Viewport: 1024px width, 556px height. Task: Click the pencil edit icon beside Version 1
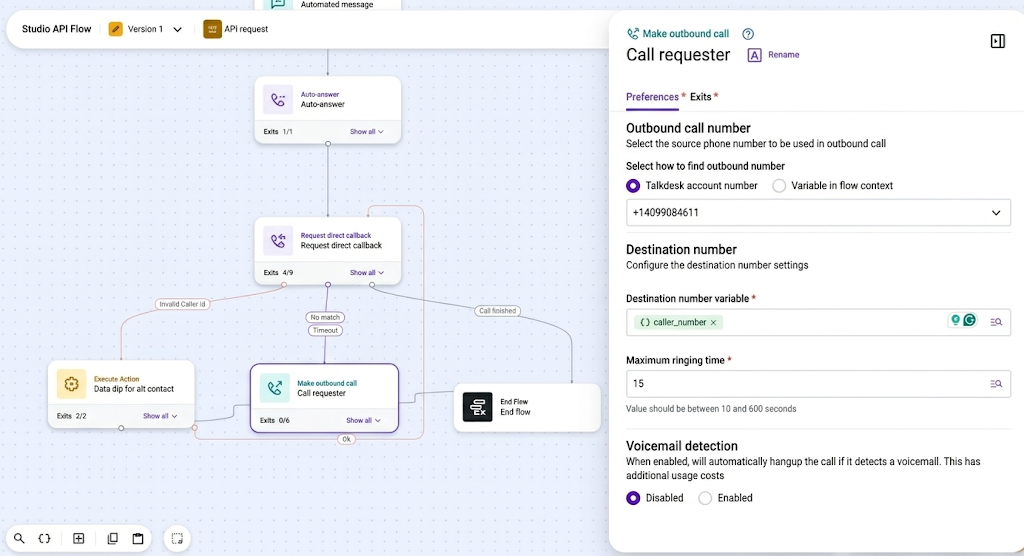(116, 29)
